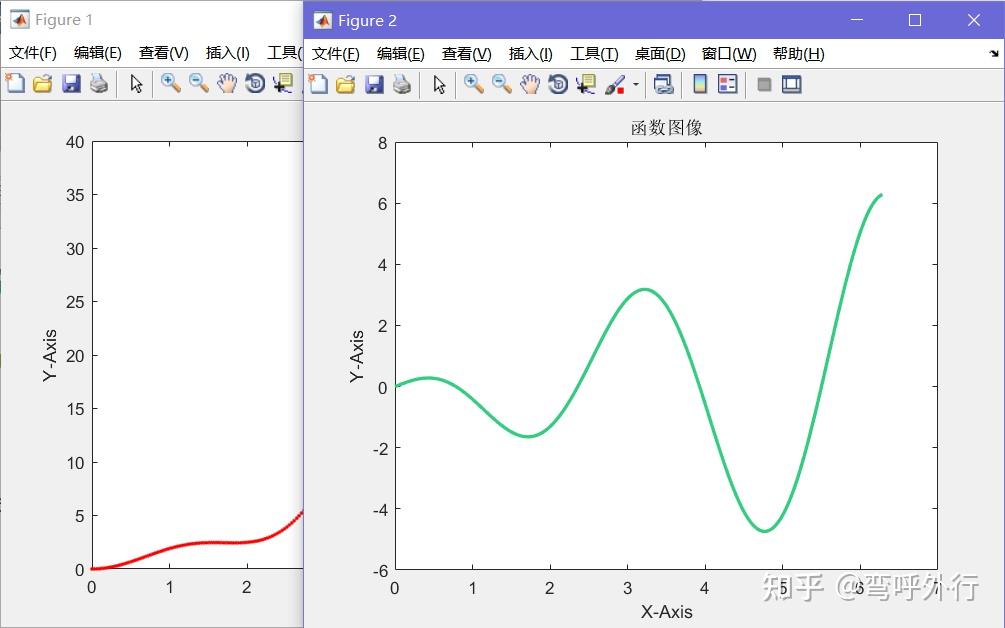Enable Rotate 3D tool in Figure 2

(x=558, y=84)
